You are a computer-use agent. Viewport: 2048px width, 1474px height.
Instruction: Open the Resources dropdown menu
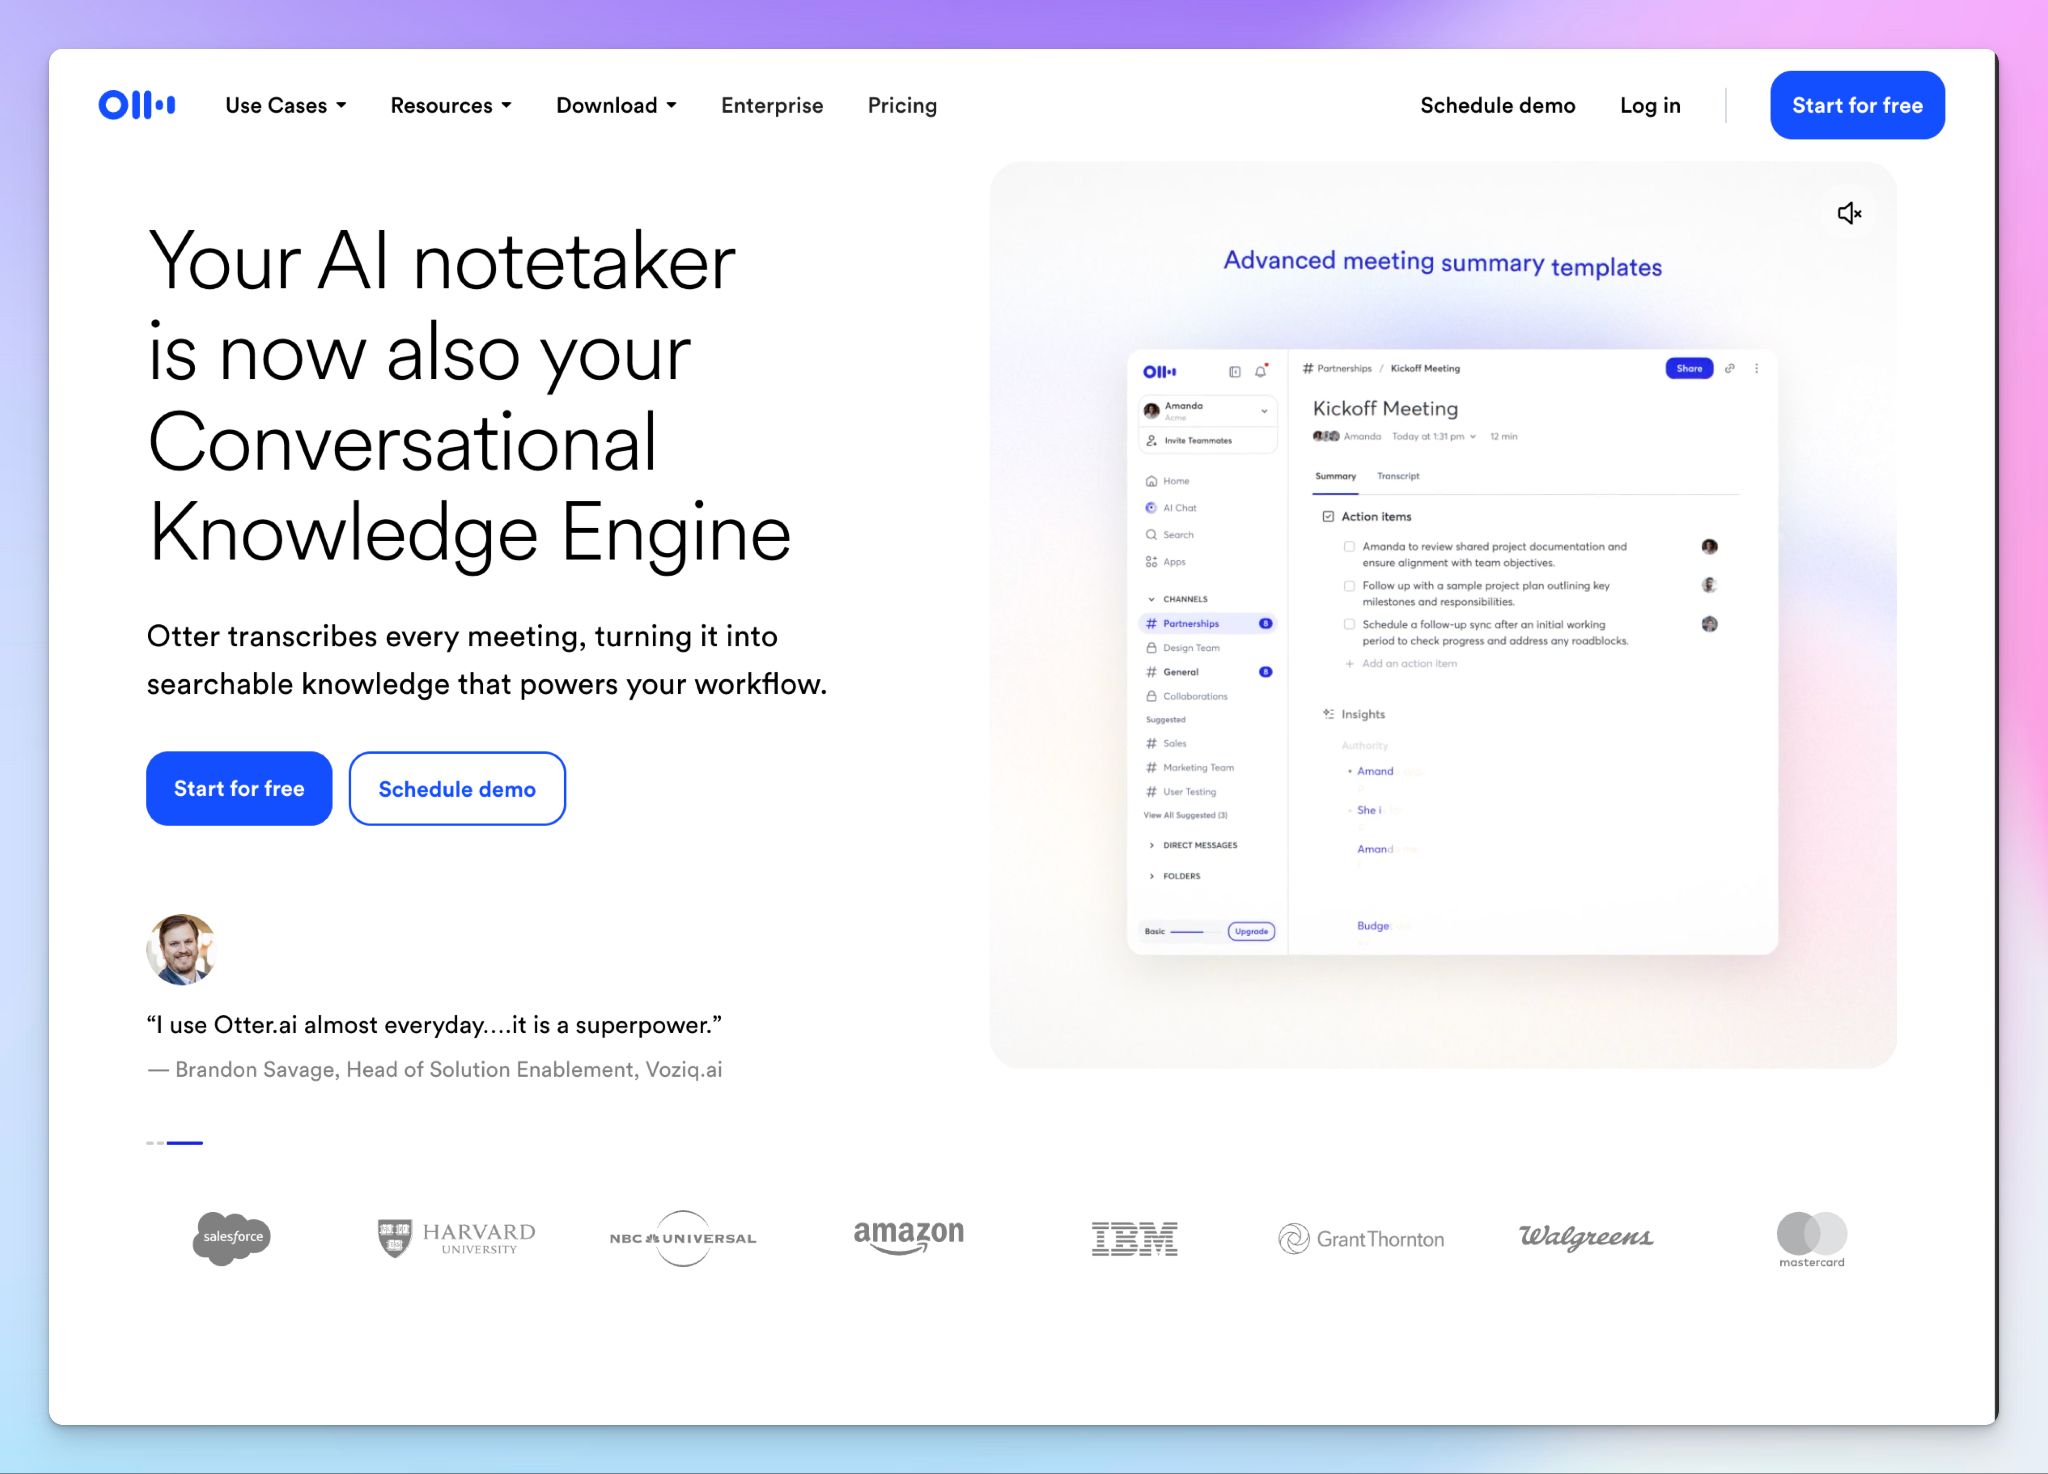[451, 105]
